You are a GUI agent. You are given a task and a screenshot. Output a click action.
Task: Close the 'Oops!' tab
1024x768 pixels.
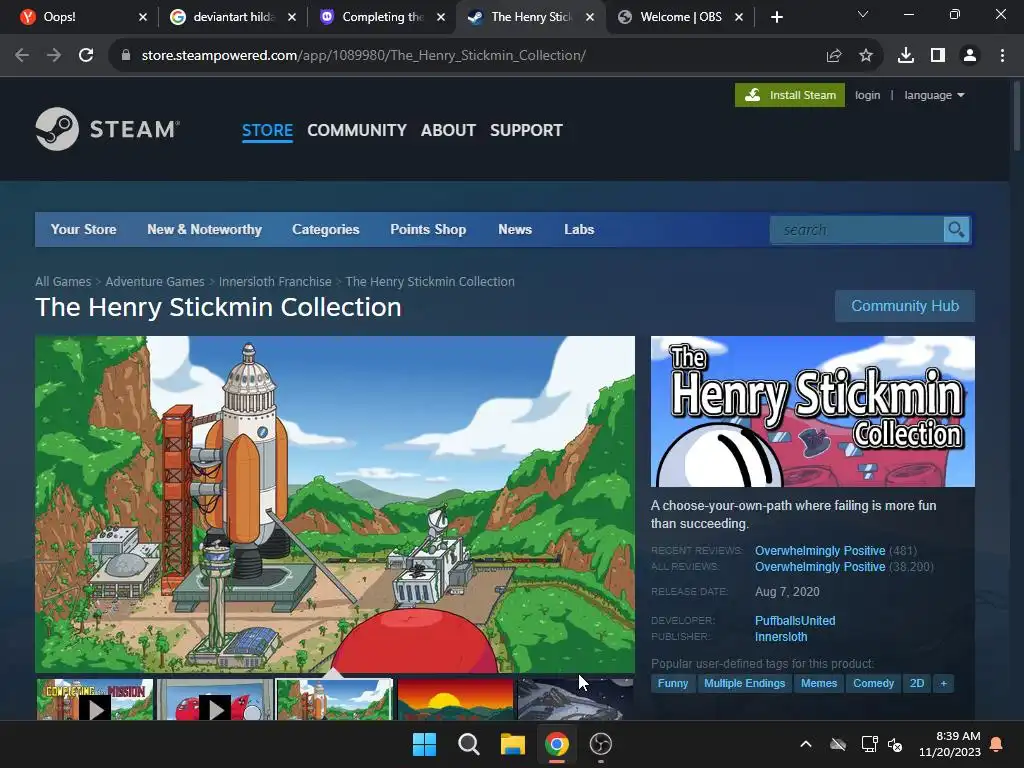143,17
